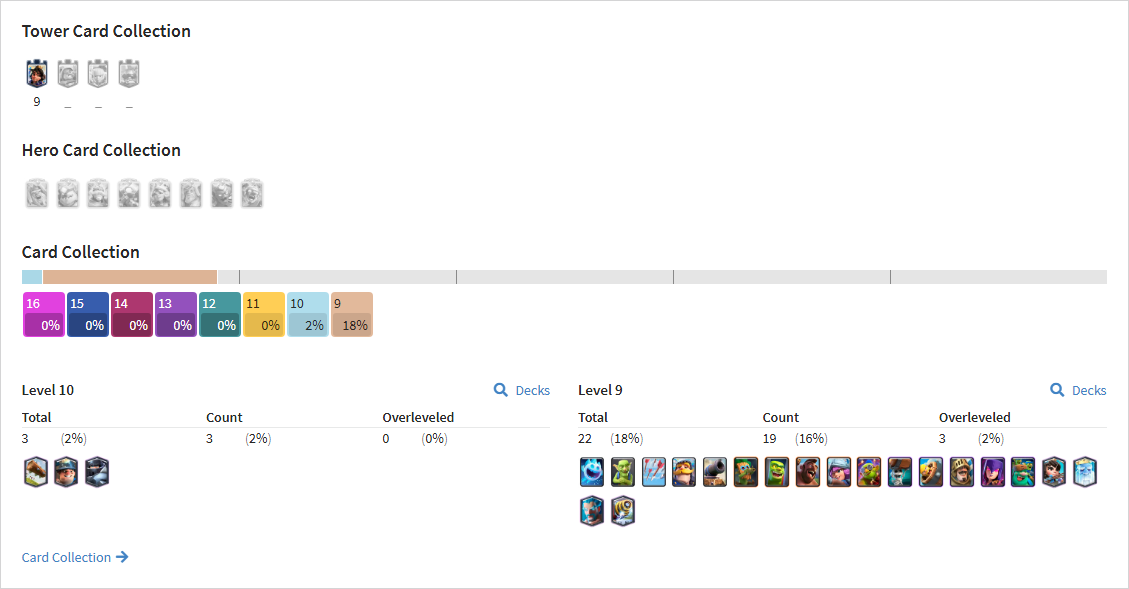Click the Cannon card icon
The width and height of the screenshot is (1129, 589).
tap(715, 472)
